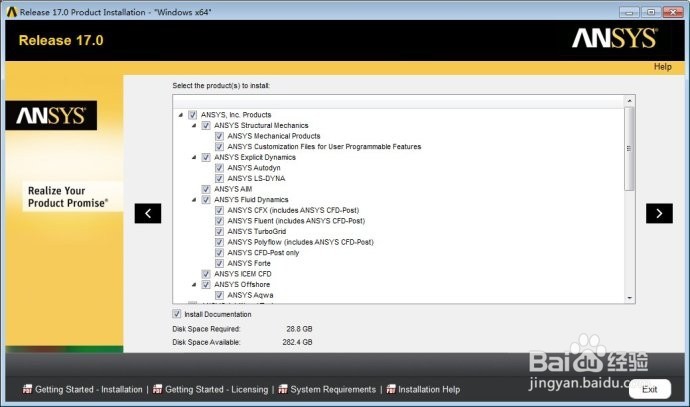Uncheck ANSYS, Inc. Products checkbox
This screenshot has height=407, width=690.
point(192,115)
